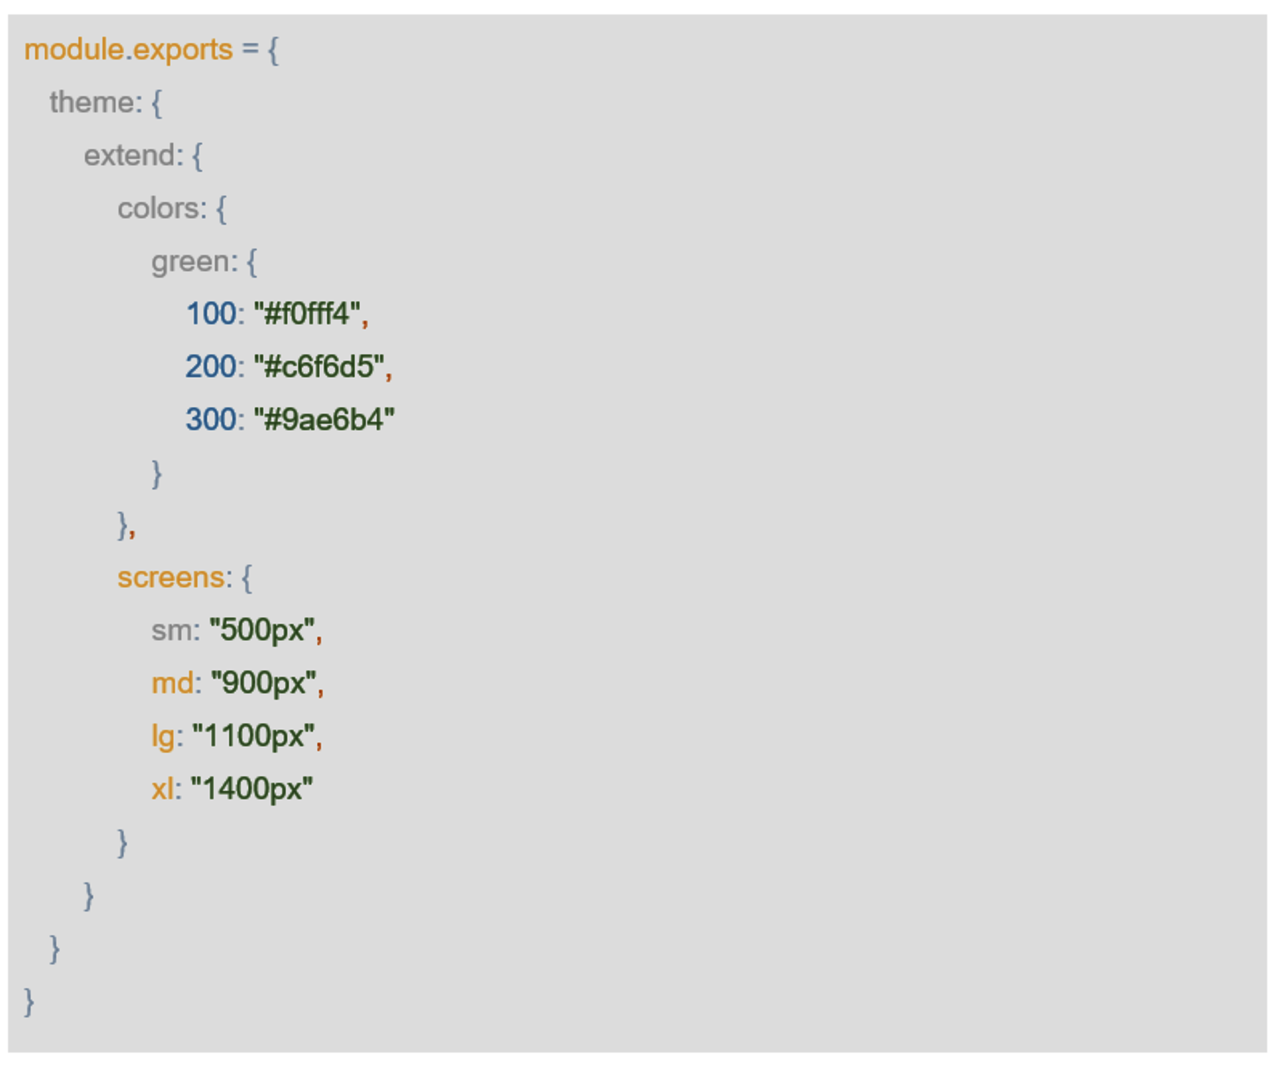Click the "#c6f6d5" color value
This screenshot has width=1280, height=1067.
(x=319, y=367)
